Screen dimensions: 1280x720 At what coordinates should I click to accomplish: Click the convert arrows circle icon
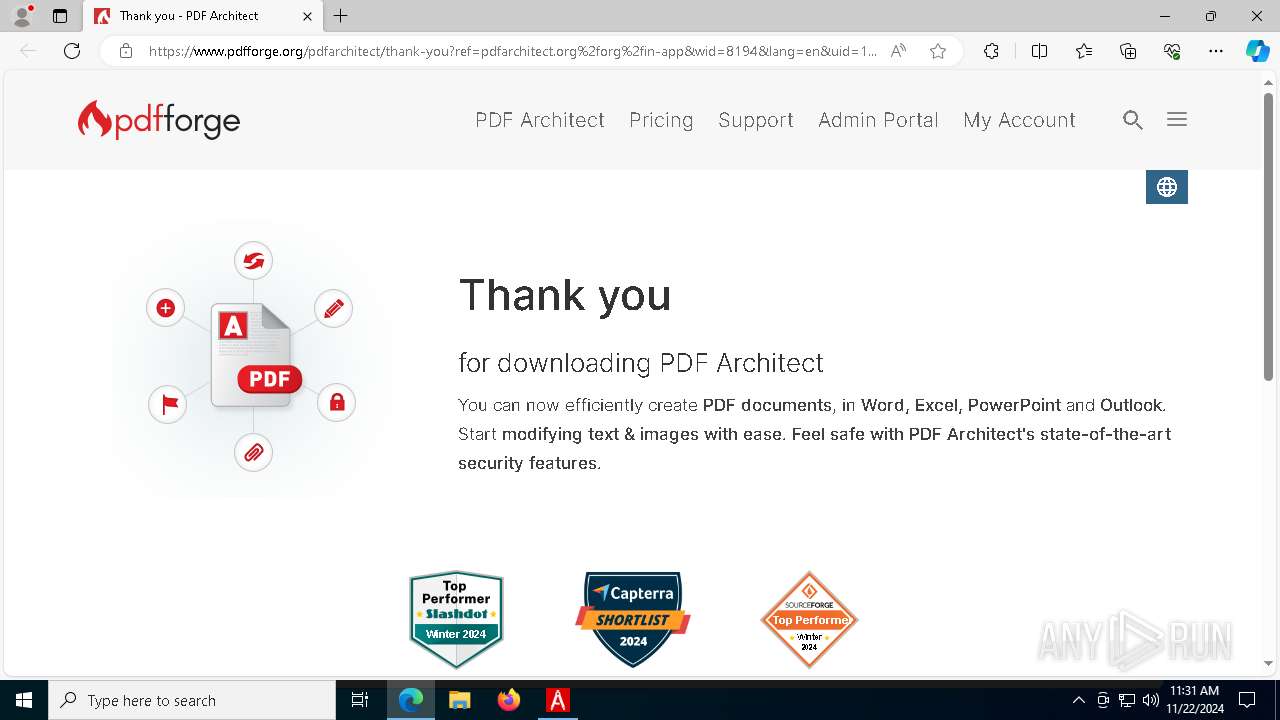point(254,261)
